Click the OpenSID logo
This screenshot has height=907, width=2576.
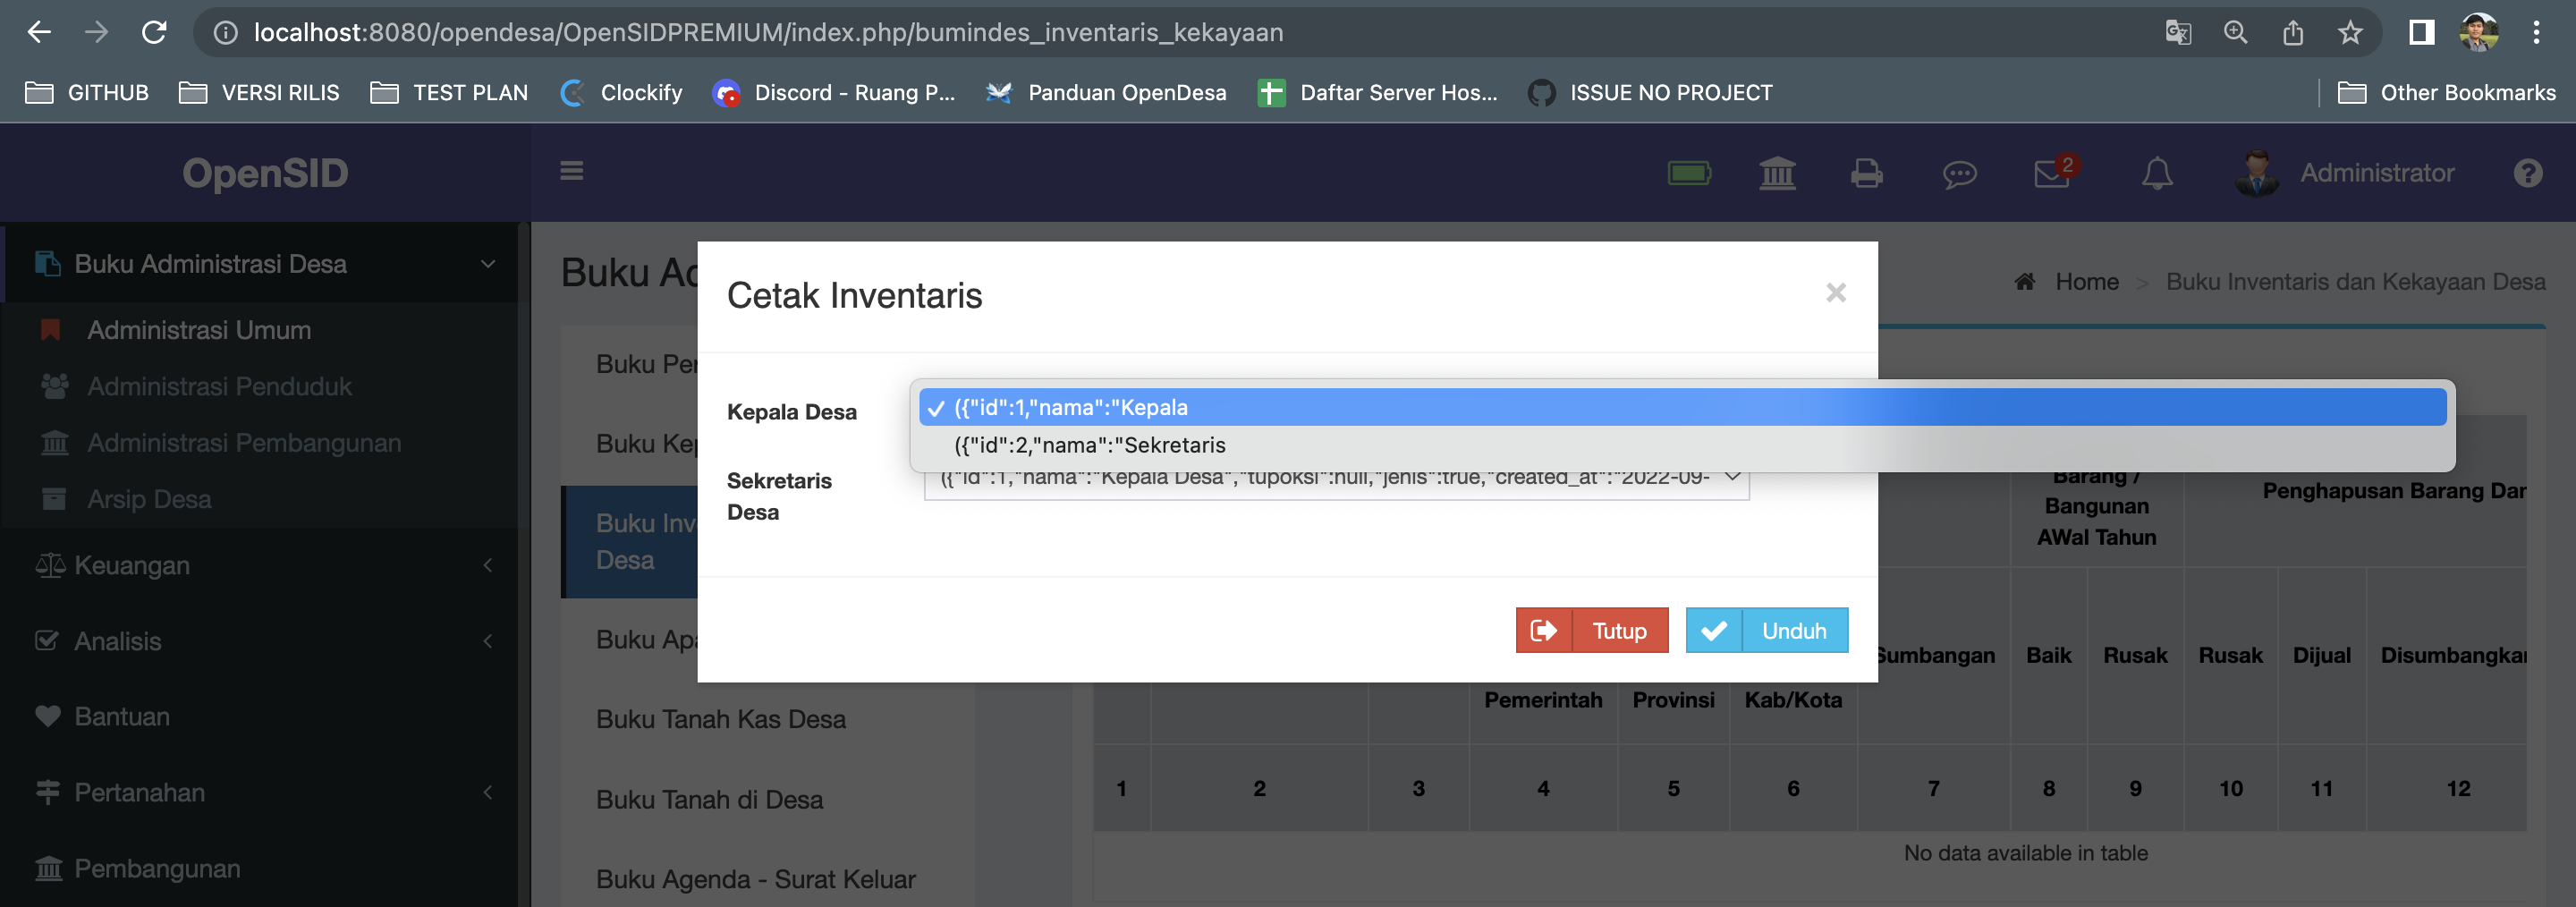click(x=265, y=173)
